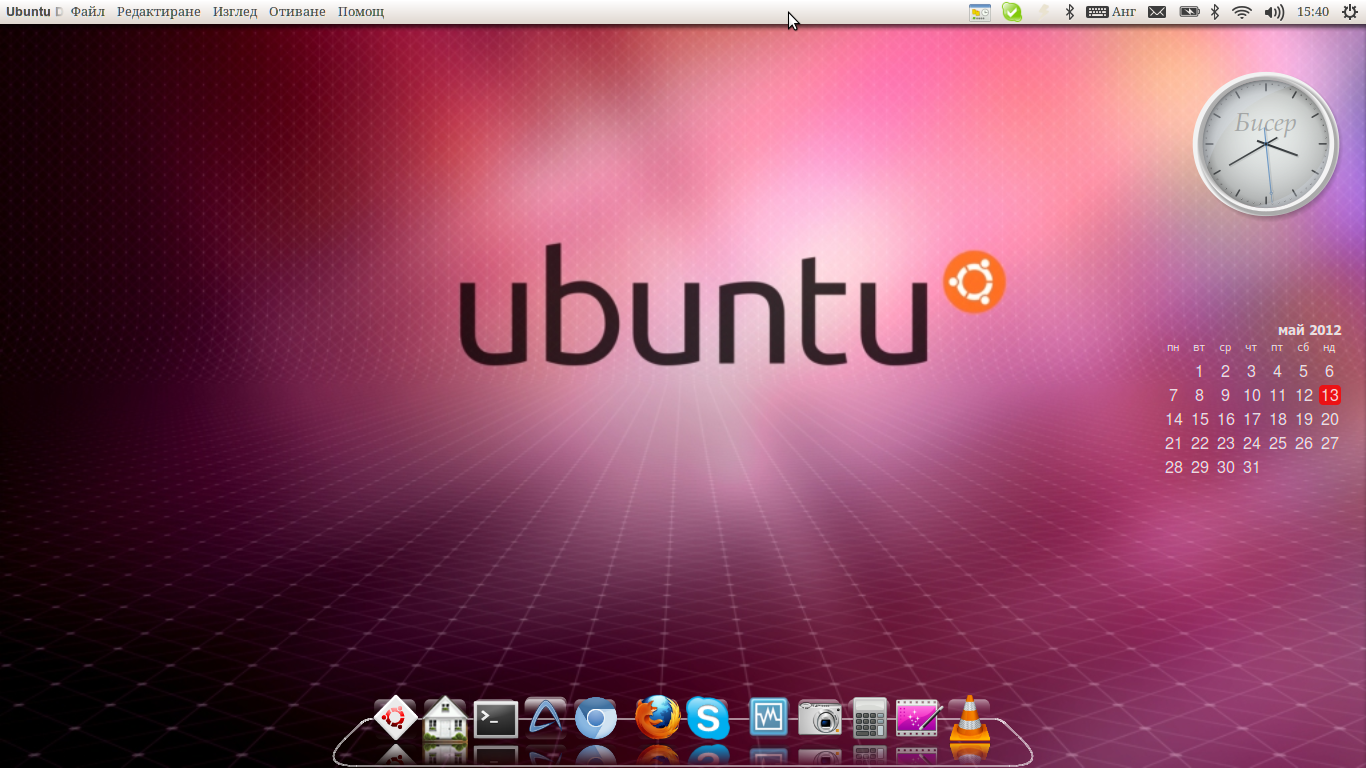
Task: Open the System Monitor dock icon
Action: 769,718
